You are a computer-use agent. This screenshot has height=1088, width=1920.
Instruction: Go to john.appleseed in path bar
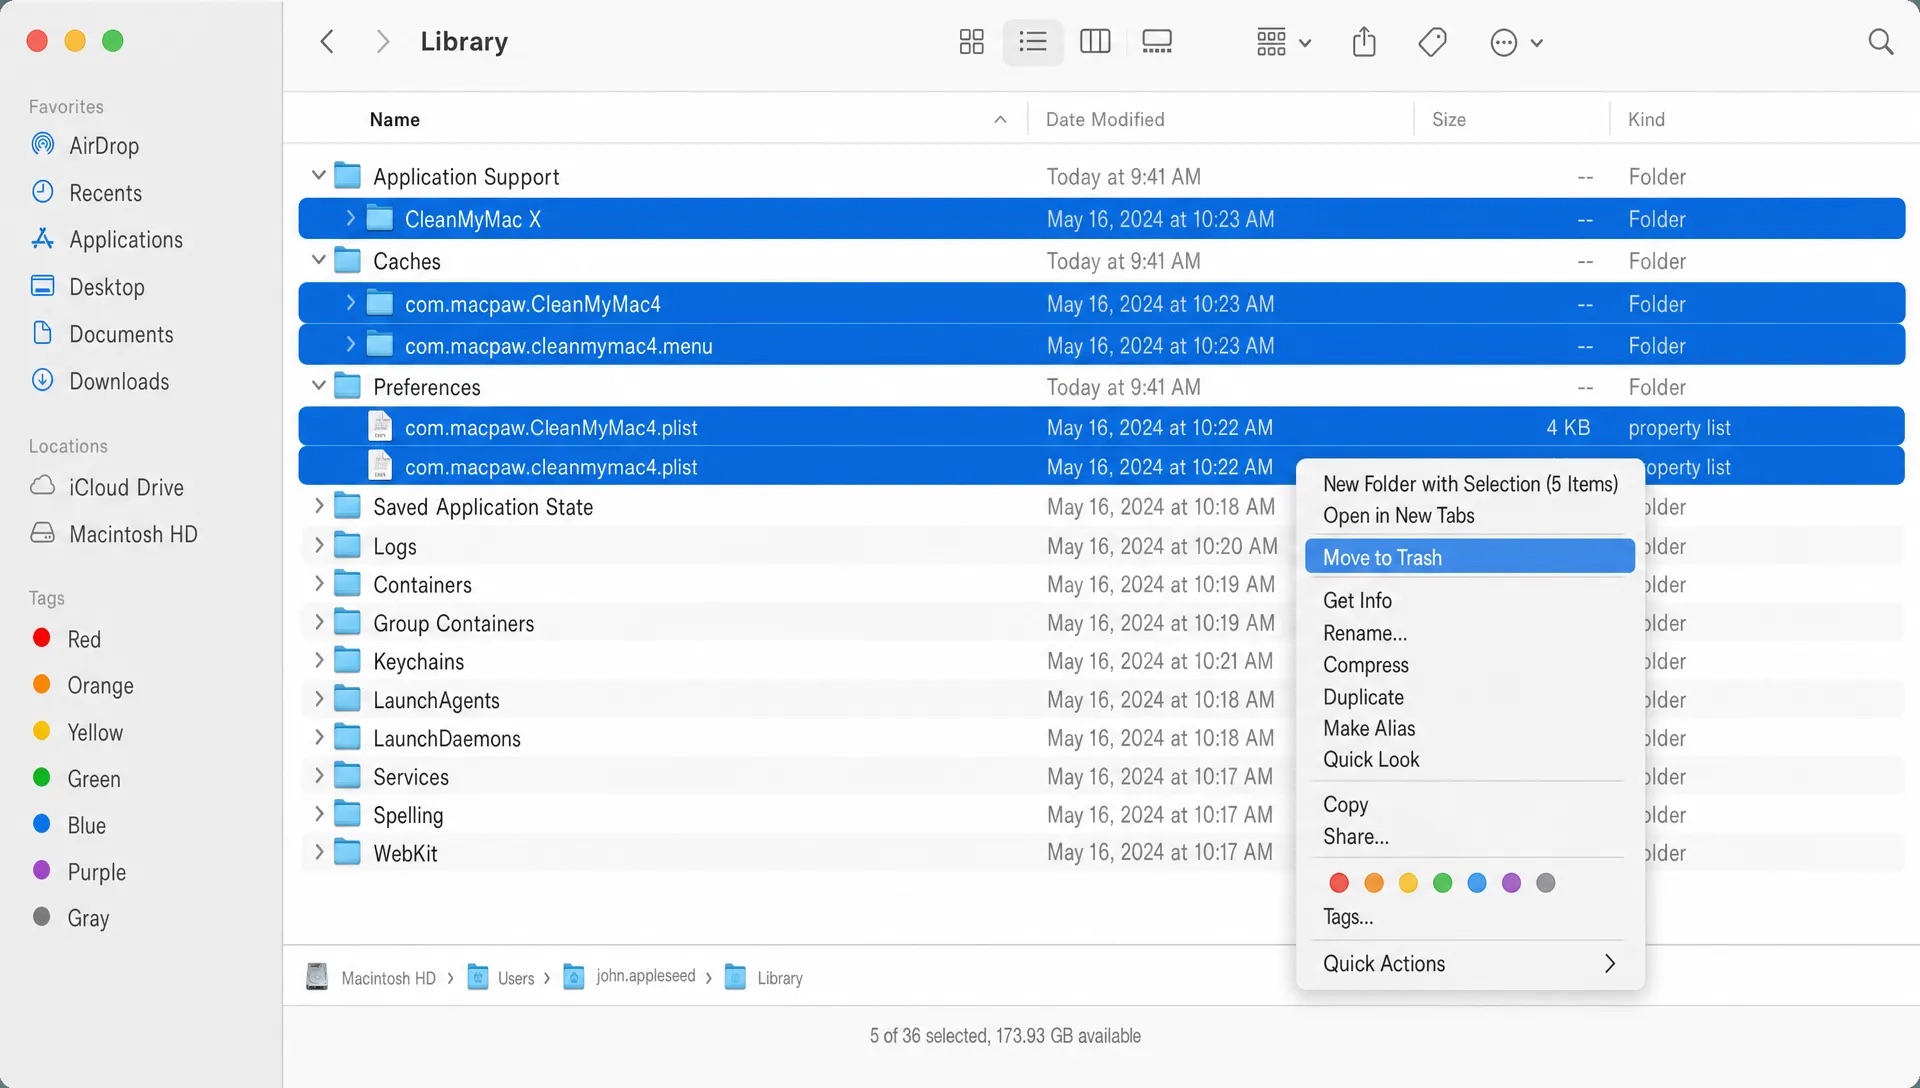[x=629, y=977]
